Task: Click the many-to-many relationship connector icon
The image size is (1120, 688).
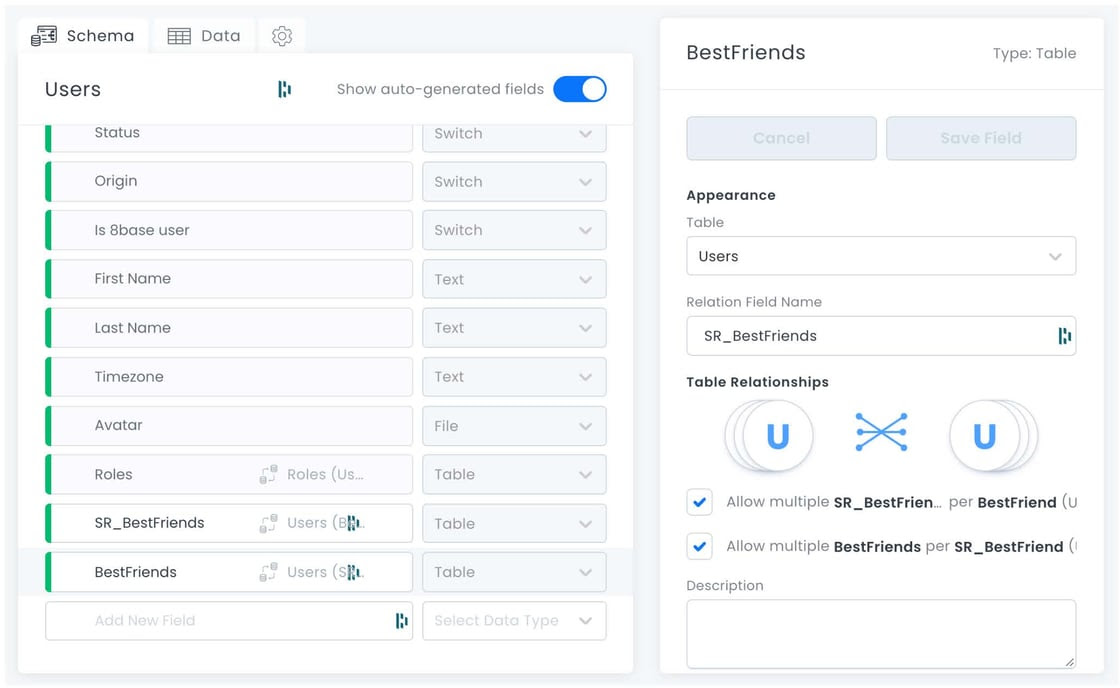Action: (x=881, y=432)
